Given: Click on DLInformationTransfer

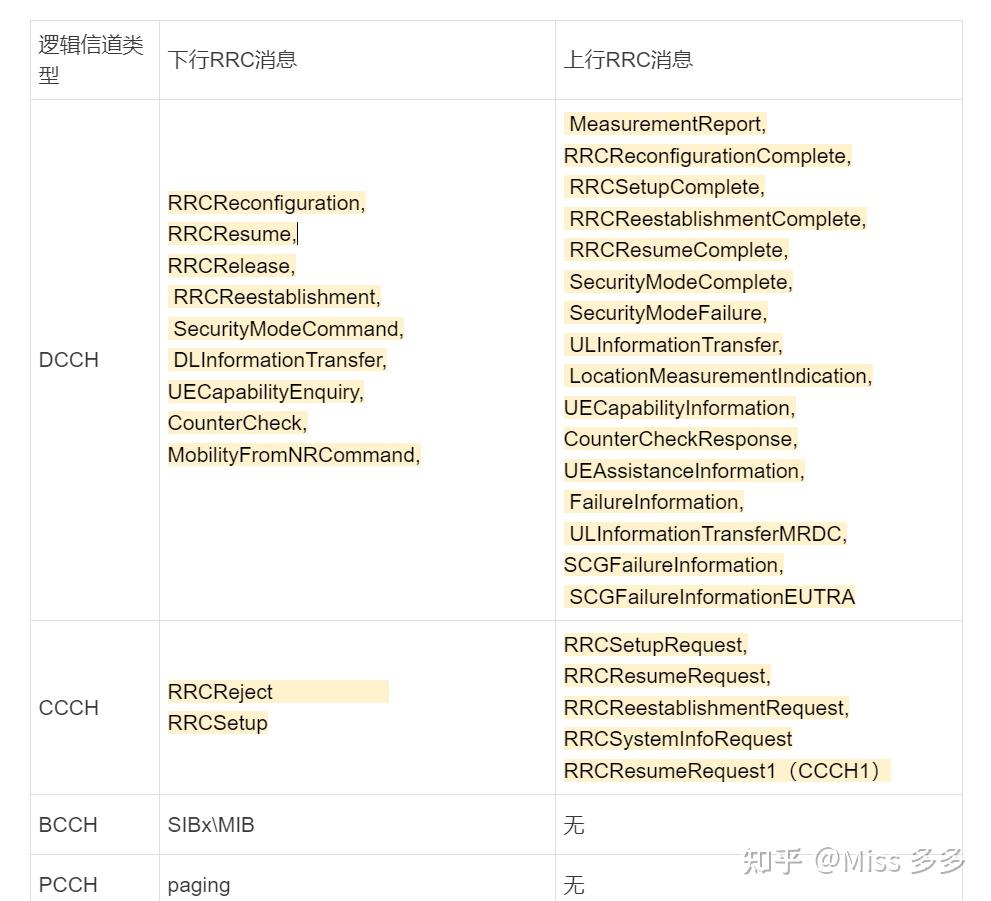Looking at the screenshot, I should (x=279, y=360).
